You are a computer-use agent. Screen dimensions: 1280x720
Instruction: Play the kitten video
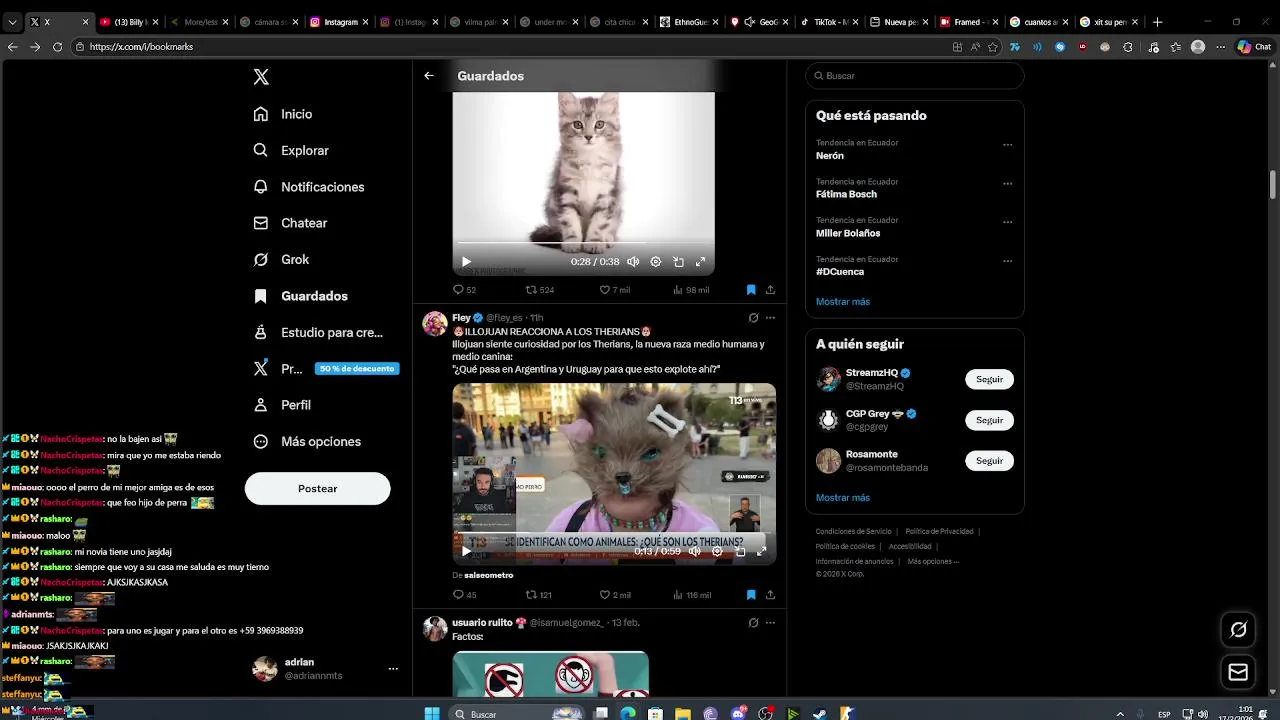[466, 262]
